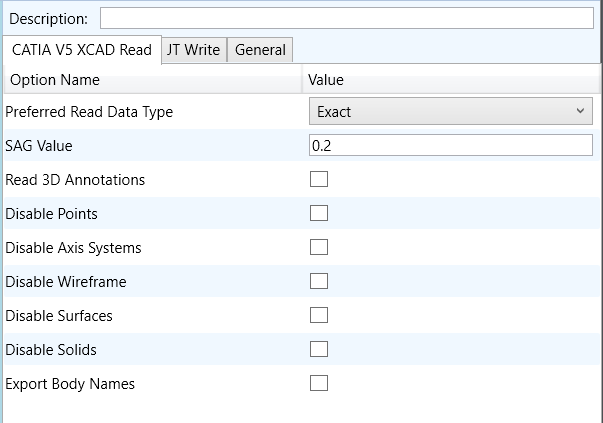Click the Value column header
603x423 pixels.
click(x=451, y=80)
